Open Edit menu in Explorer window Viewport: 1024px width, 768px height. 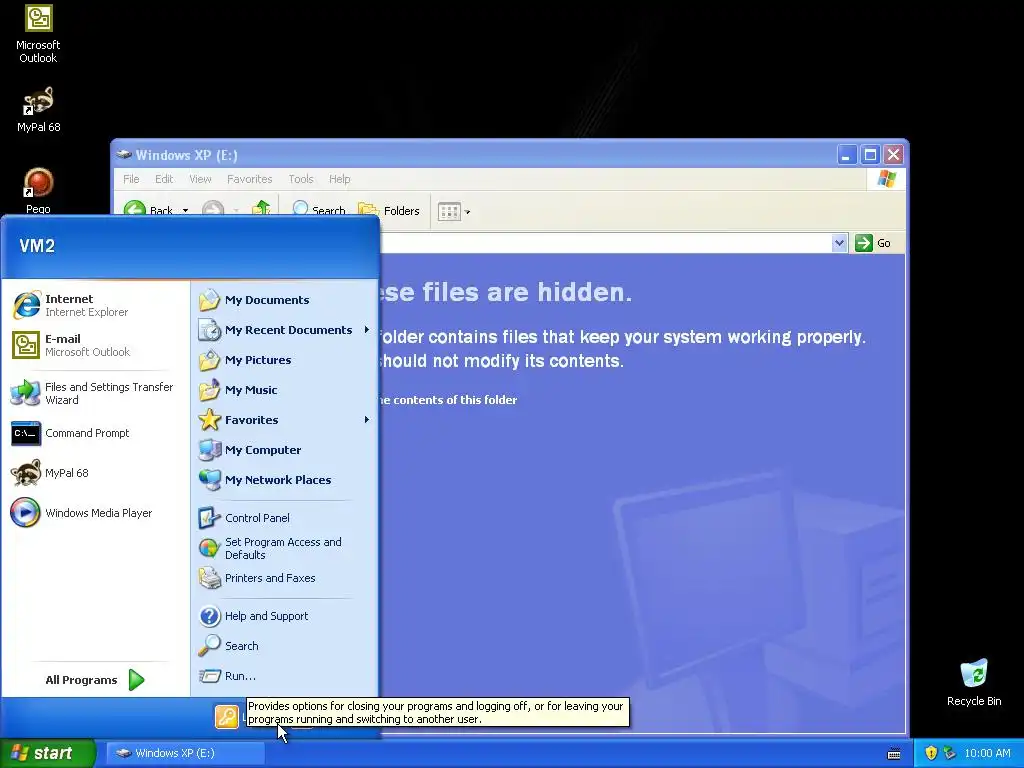click(x=164, y=179)
